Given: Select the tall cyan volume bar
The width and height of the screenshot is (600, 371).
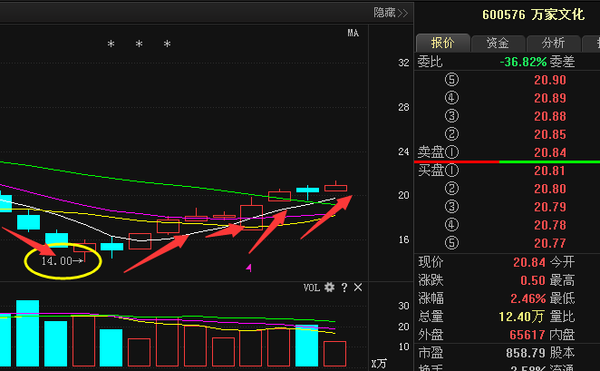Looking at the screenshot, I should (x=28, y=333).
